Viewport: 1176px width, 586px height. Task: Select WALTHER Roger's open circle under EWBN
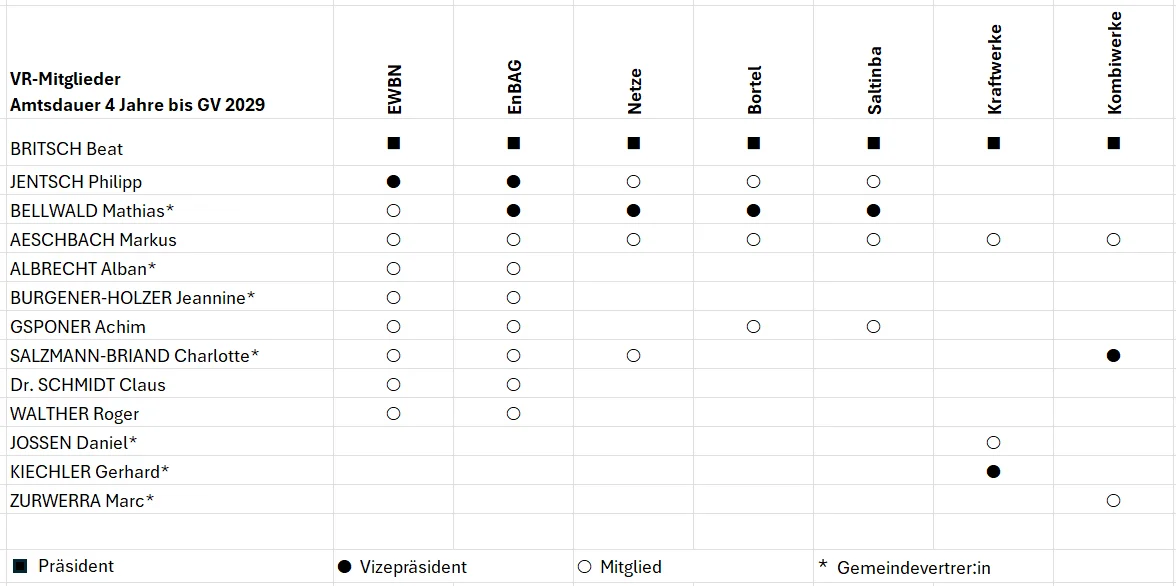point(393,413)
